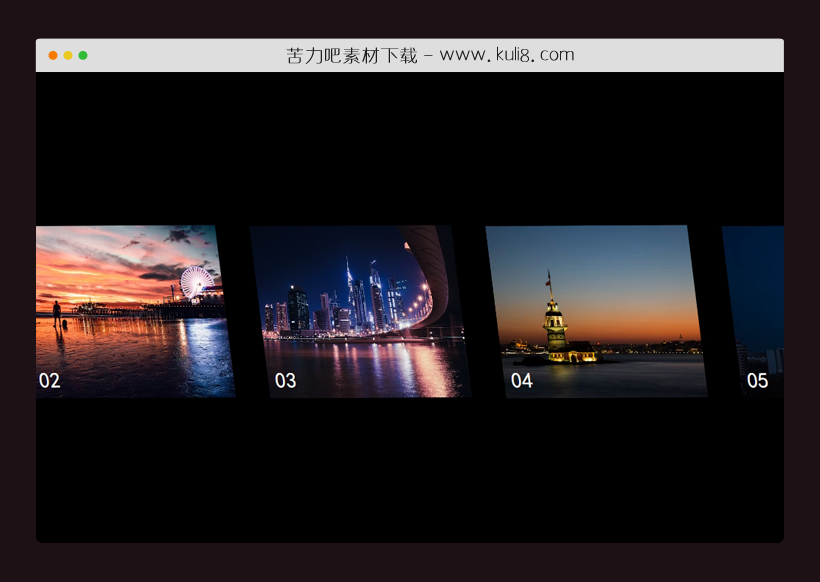Click the yellow minimize window button
The width and height of the screenshot is (820, 582).
pos(68,55)
